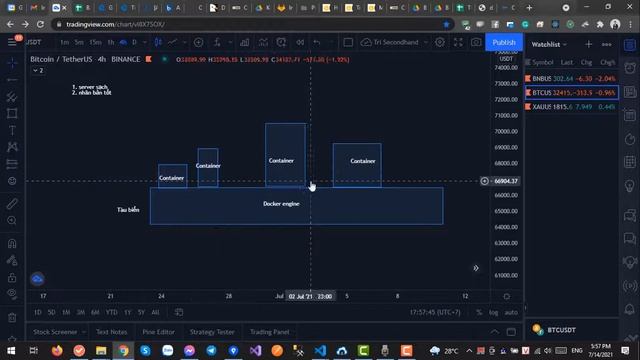Expand the interval dropdown arrow after D
The width and height of the screenshot is (640, 360).
pos(144,42)
